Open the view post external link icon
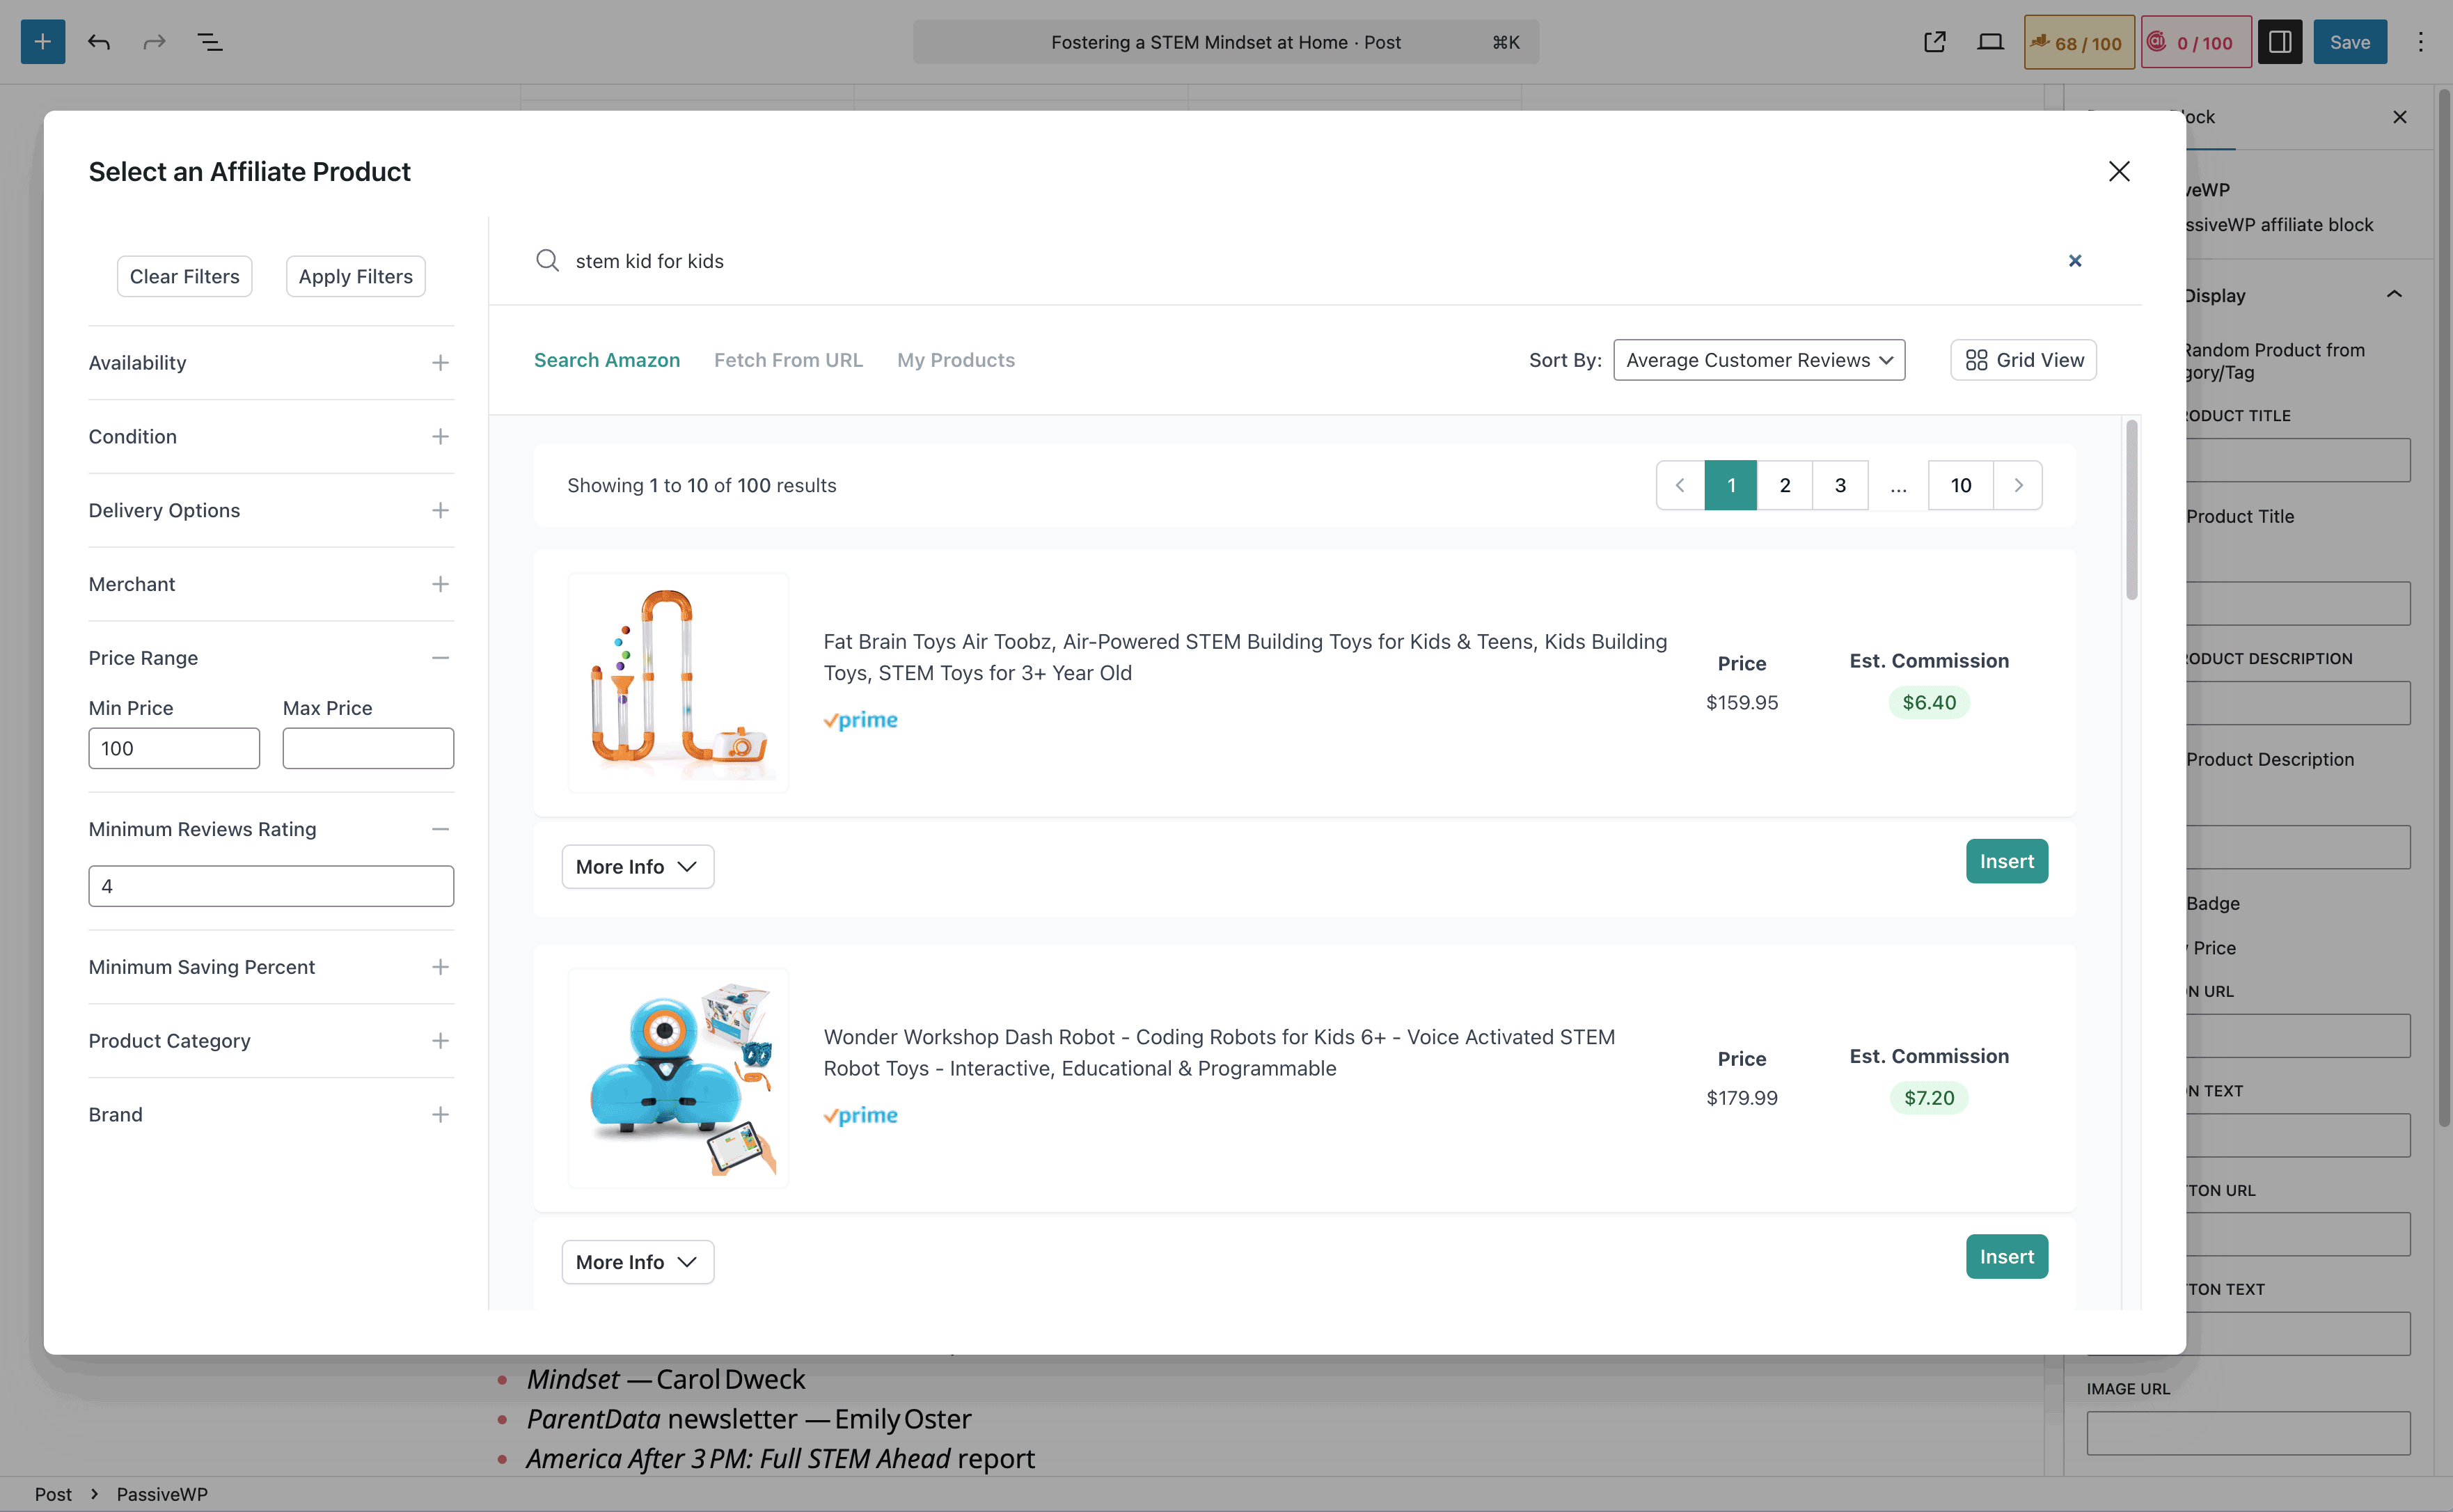 click(1934, 42)
